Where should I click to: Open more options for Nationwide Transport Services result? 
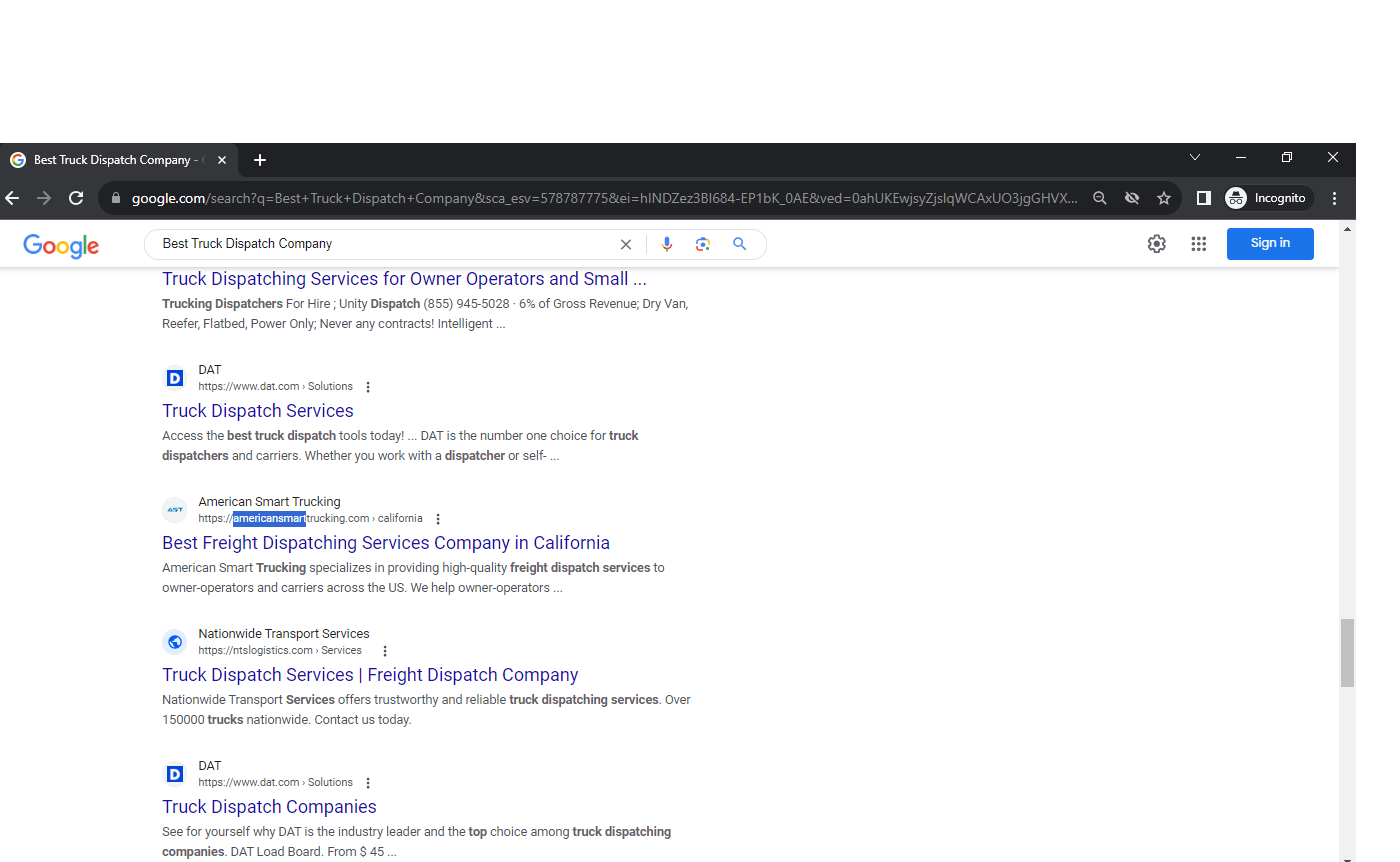(x=385, y=651)
